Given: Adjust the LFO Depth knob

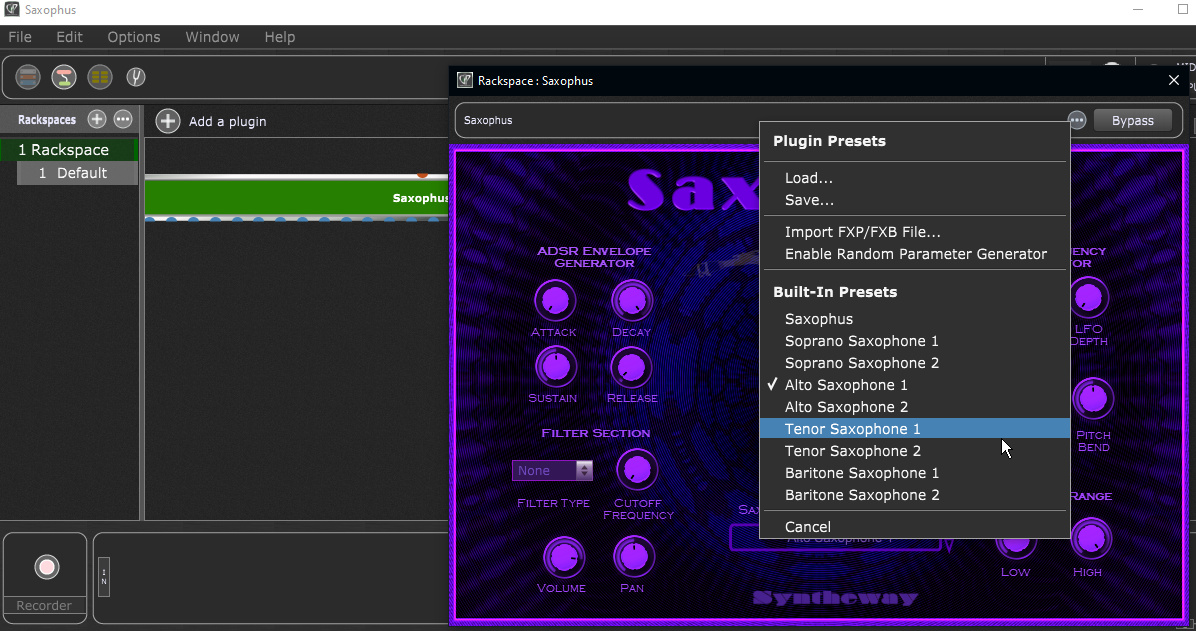Looking at the screenshot, I should pos(1089,298).
